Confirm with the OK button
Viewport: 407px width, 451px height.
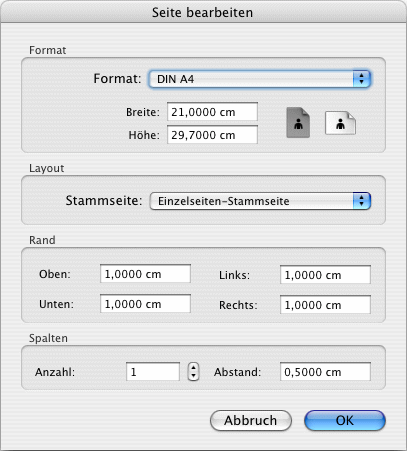coord(345,420)
